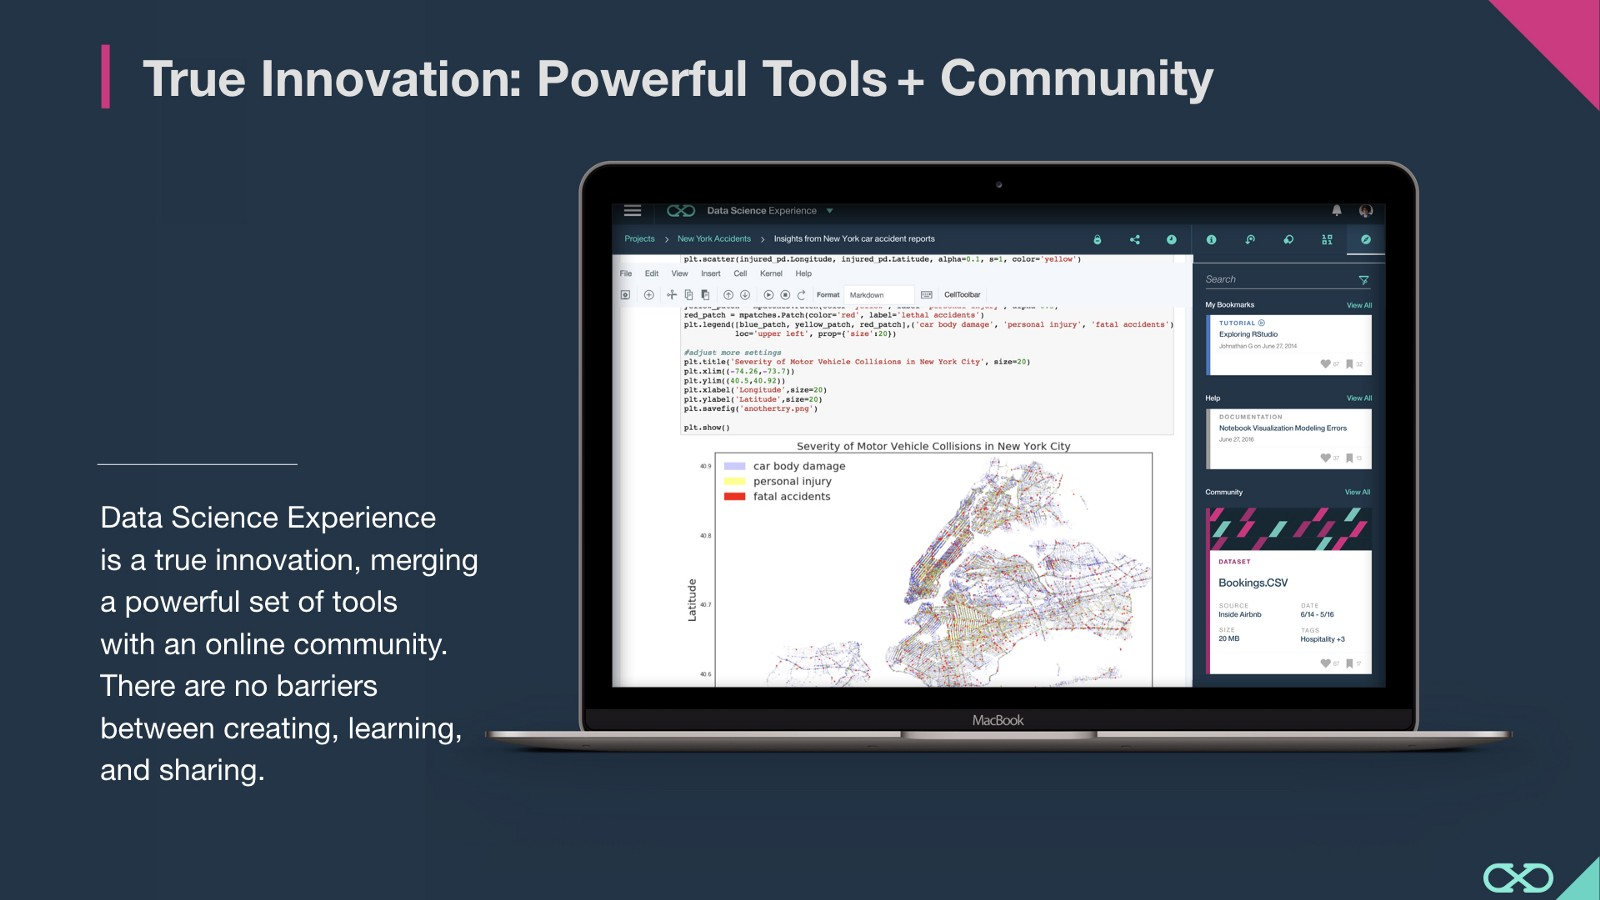Screen dimensions: 1600x900
Task: Open the Cell menu
Action: pyautogui.click(x=741, y=274)
